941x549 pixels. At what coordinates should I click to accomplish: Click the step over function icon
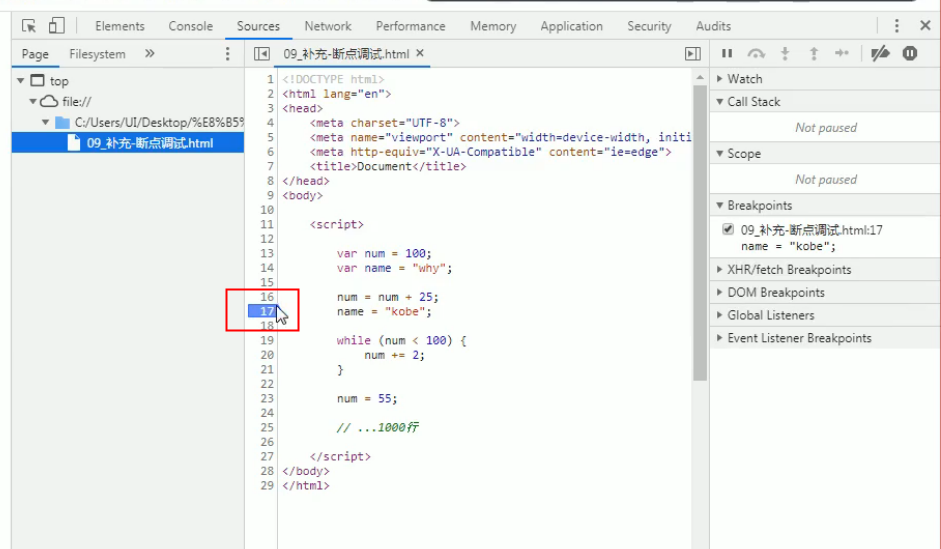click(756, 53)
